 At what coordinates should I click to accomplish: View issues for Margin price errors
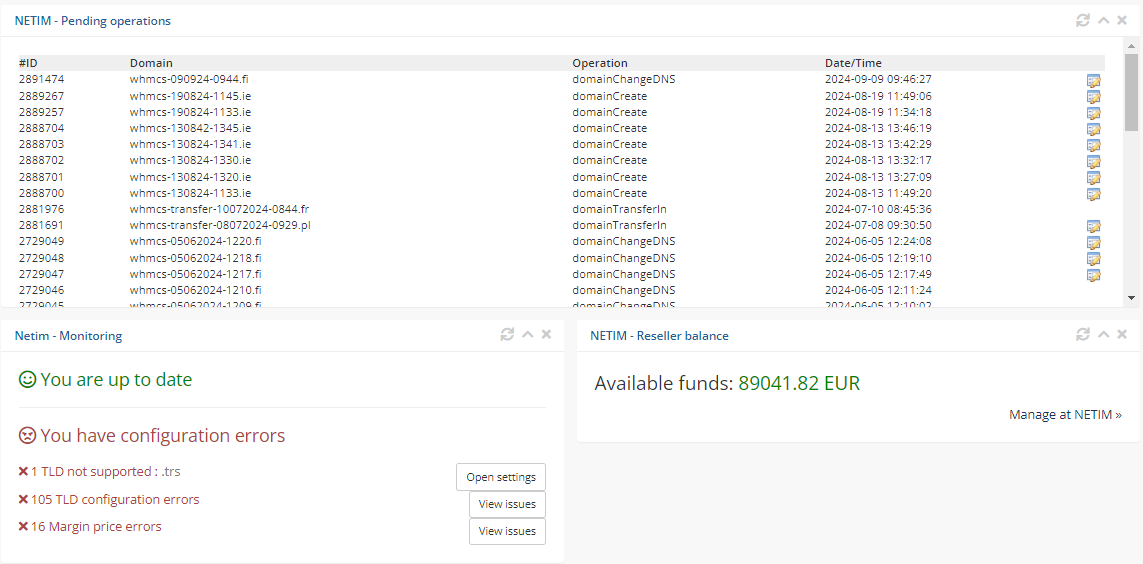pyautogui.click(x=507, y=531)
